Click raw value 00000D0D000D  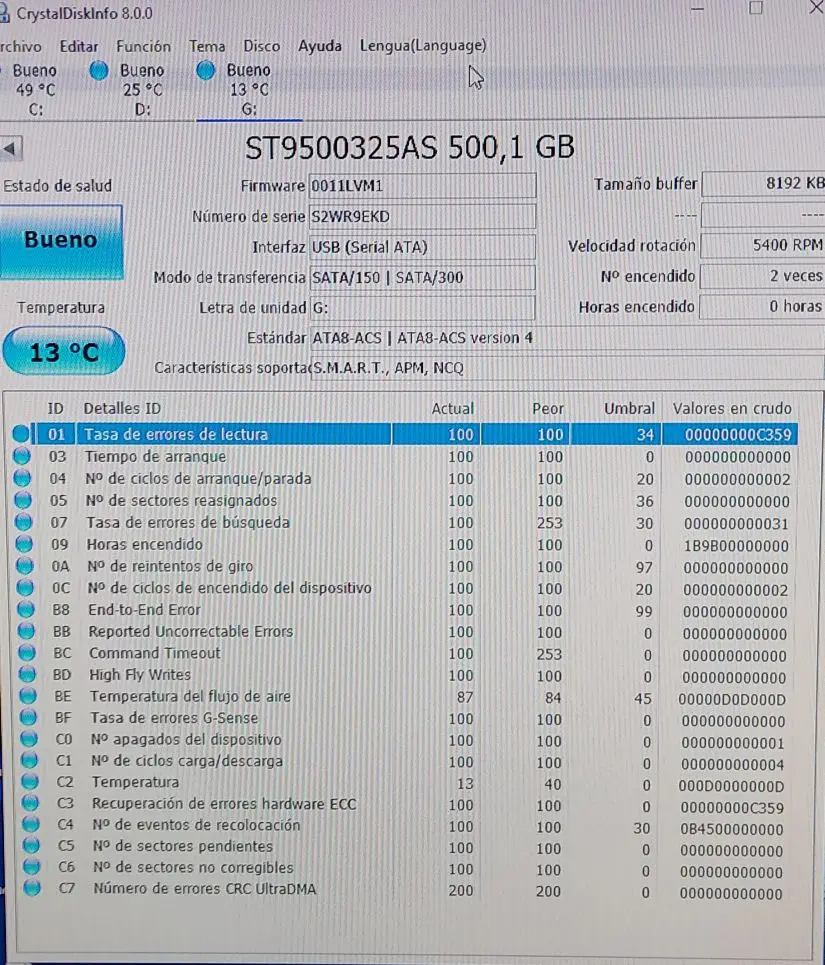[732, 700]
